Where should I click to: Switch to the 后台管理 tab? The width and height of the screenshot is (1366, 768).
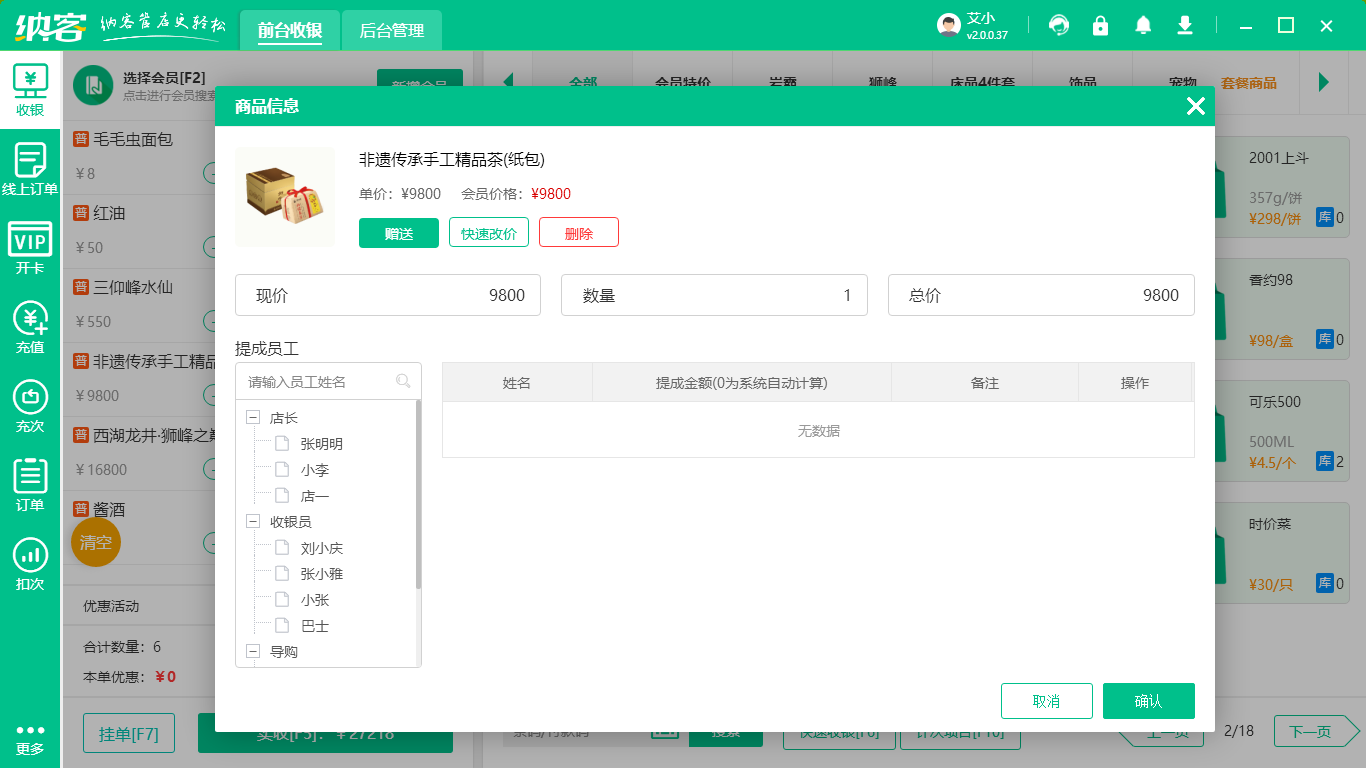click(390, 30)
